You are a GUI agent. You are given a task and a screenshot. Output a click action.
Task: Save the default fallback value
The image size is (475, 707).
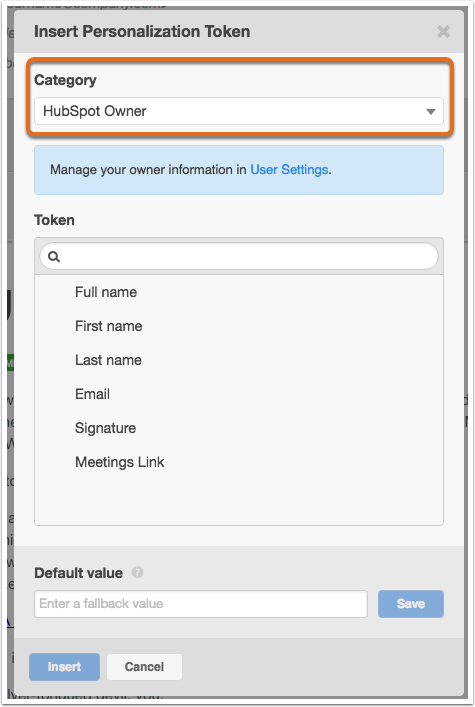pos(410,604)
